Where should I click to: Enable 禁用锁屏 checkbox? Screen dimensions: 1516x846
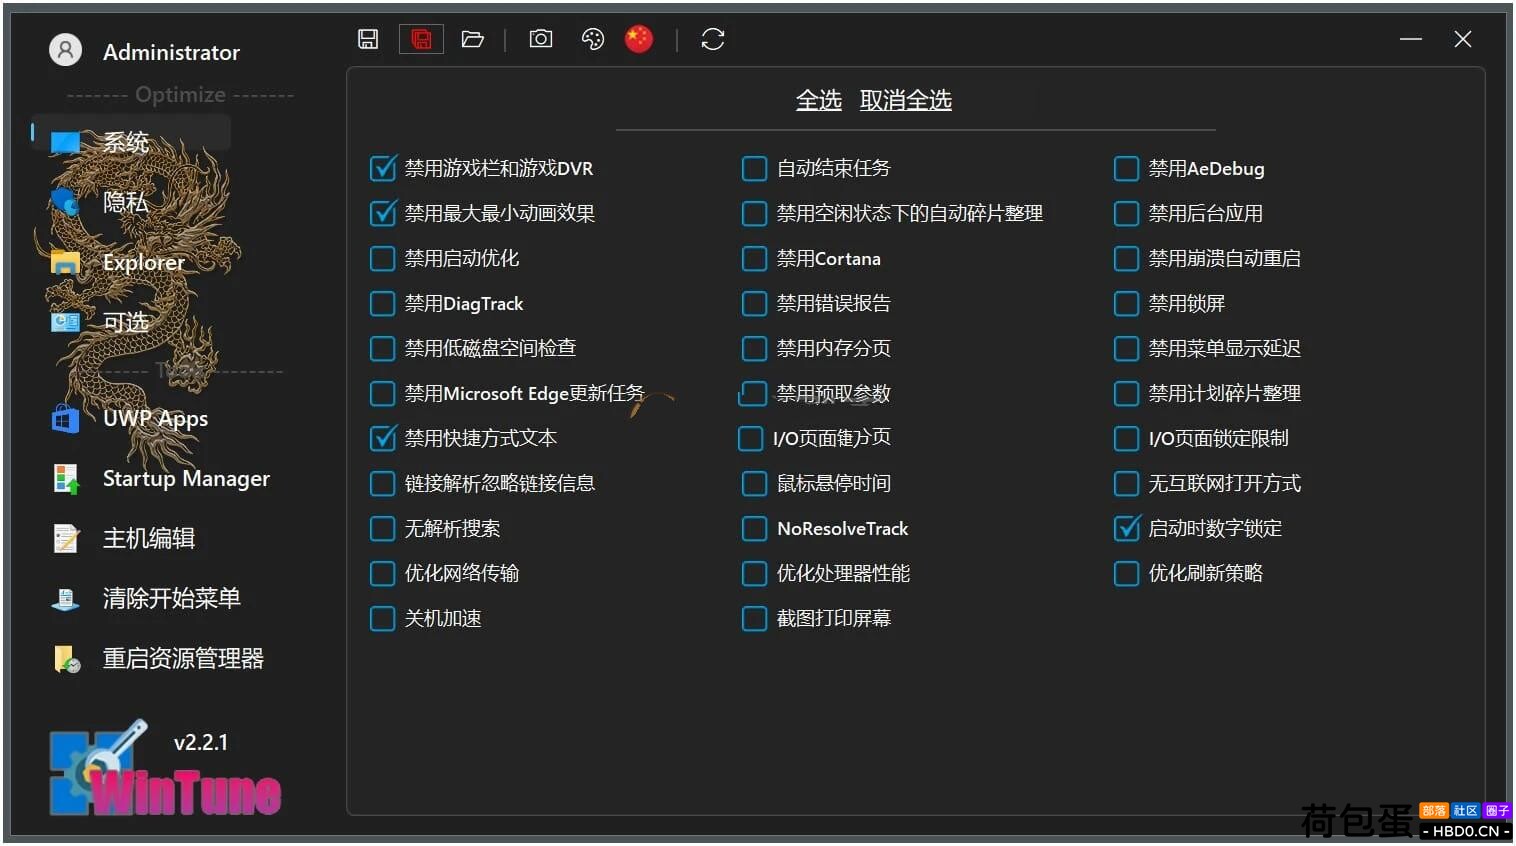[1127, 303]
